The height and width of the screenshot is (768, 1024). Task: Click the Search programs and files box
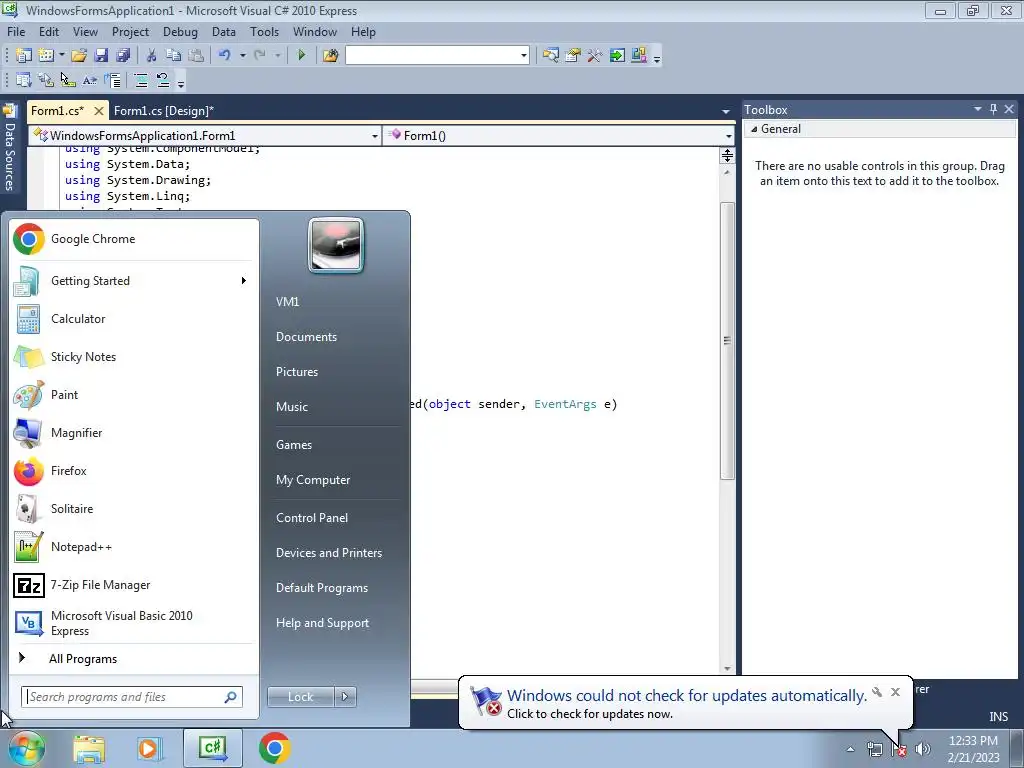click(x=131, y=697)
